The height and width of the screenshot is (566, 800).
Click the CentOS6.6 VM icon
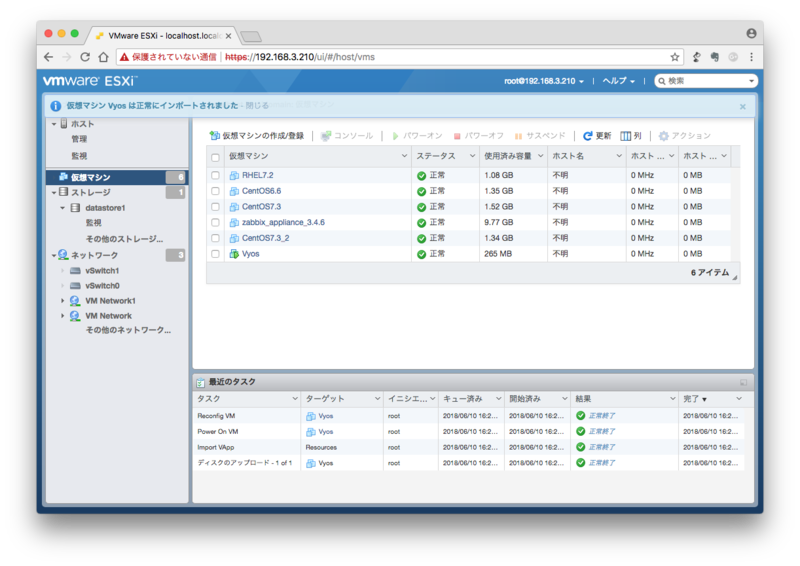(x=234, y=191)
